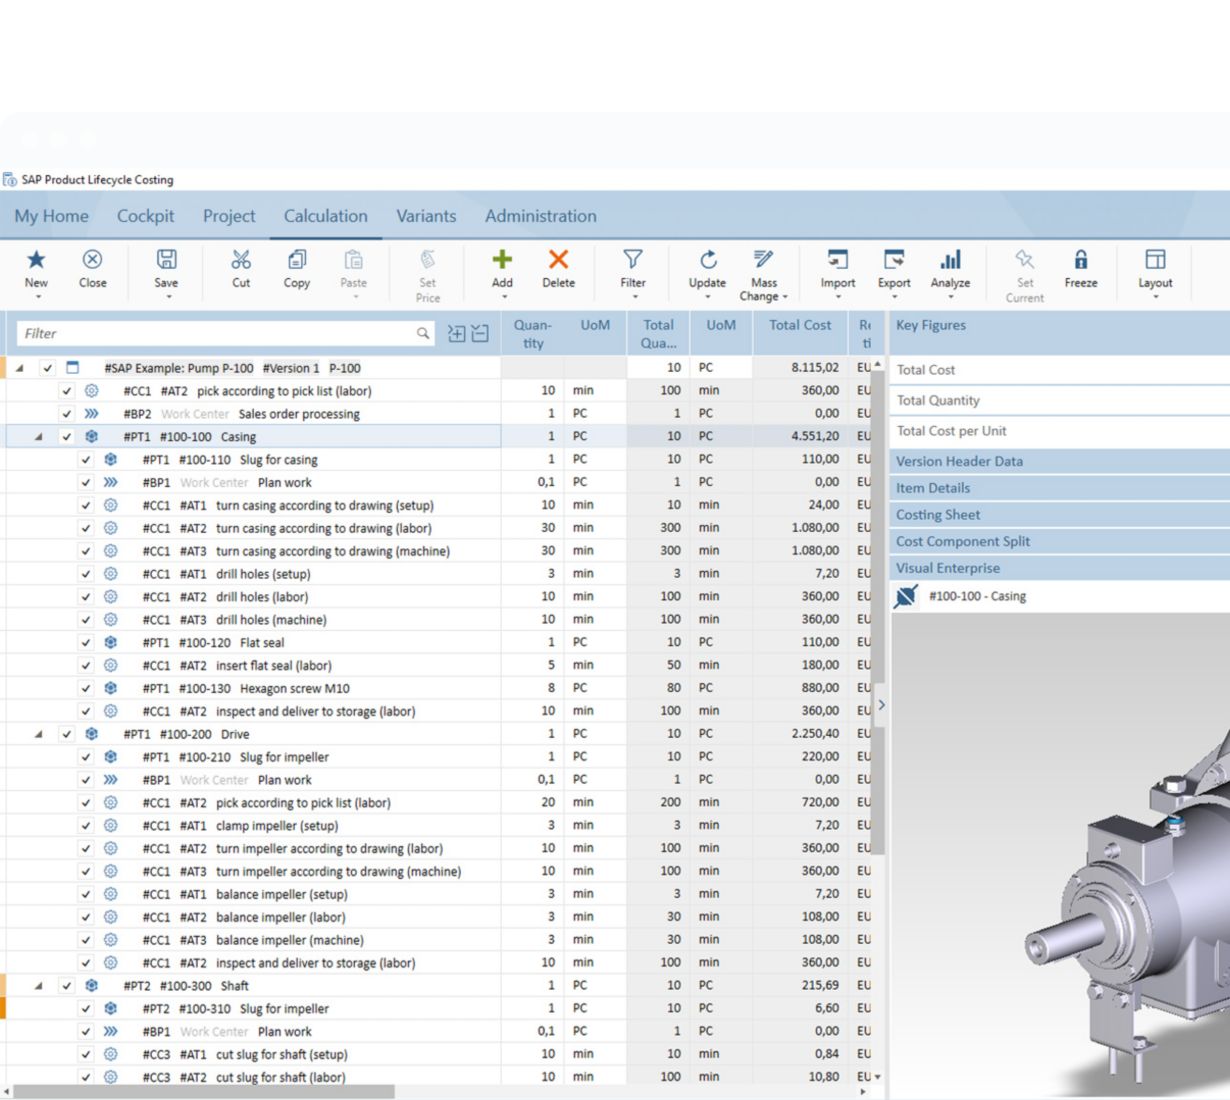
Task: Collapse the #100-300 Shaft tree node
Action: click(39, 986)
